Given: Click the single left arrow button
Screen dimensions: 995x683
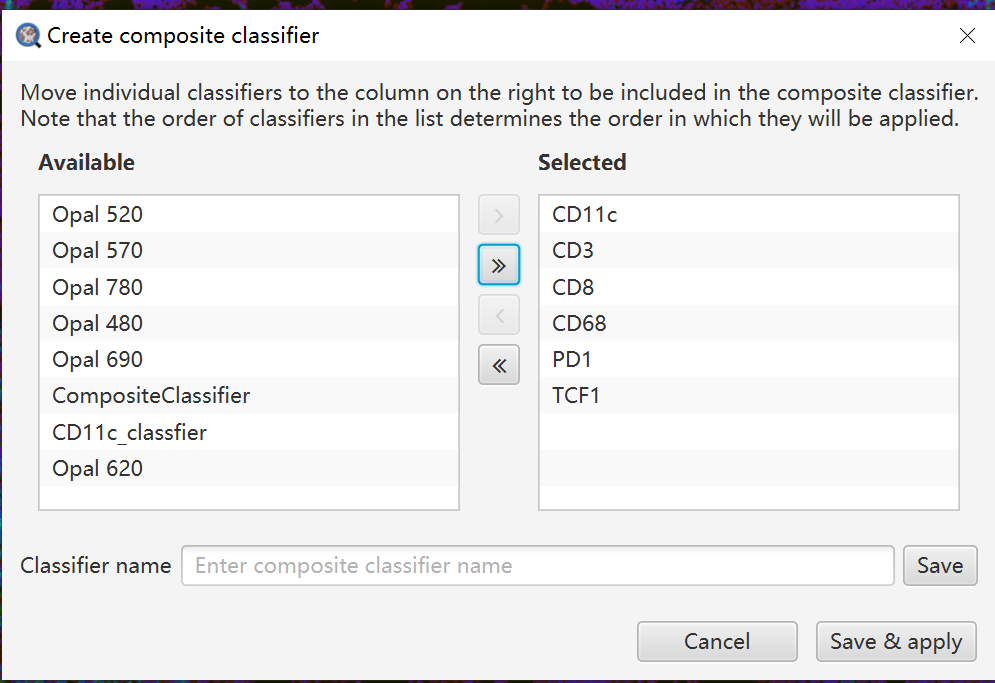Looking at the screenshot, I should (x=499, y=315).
